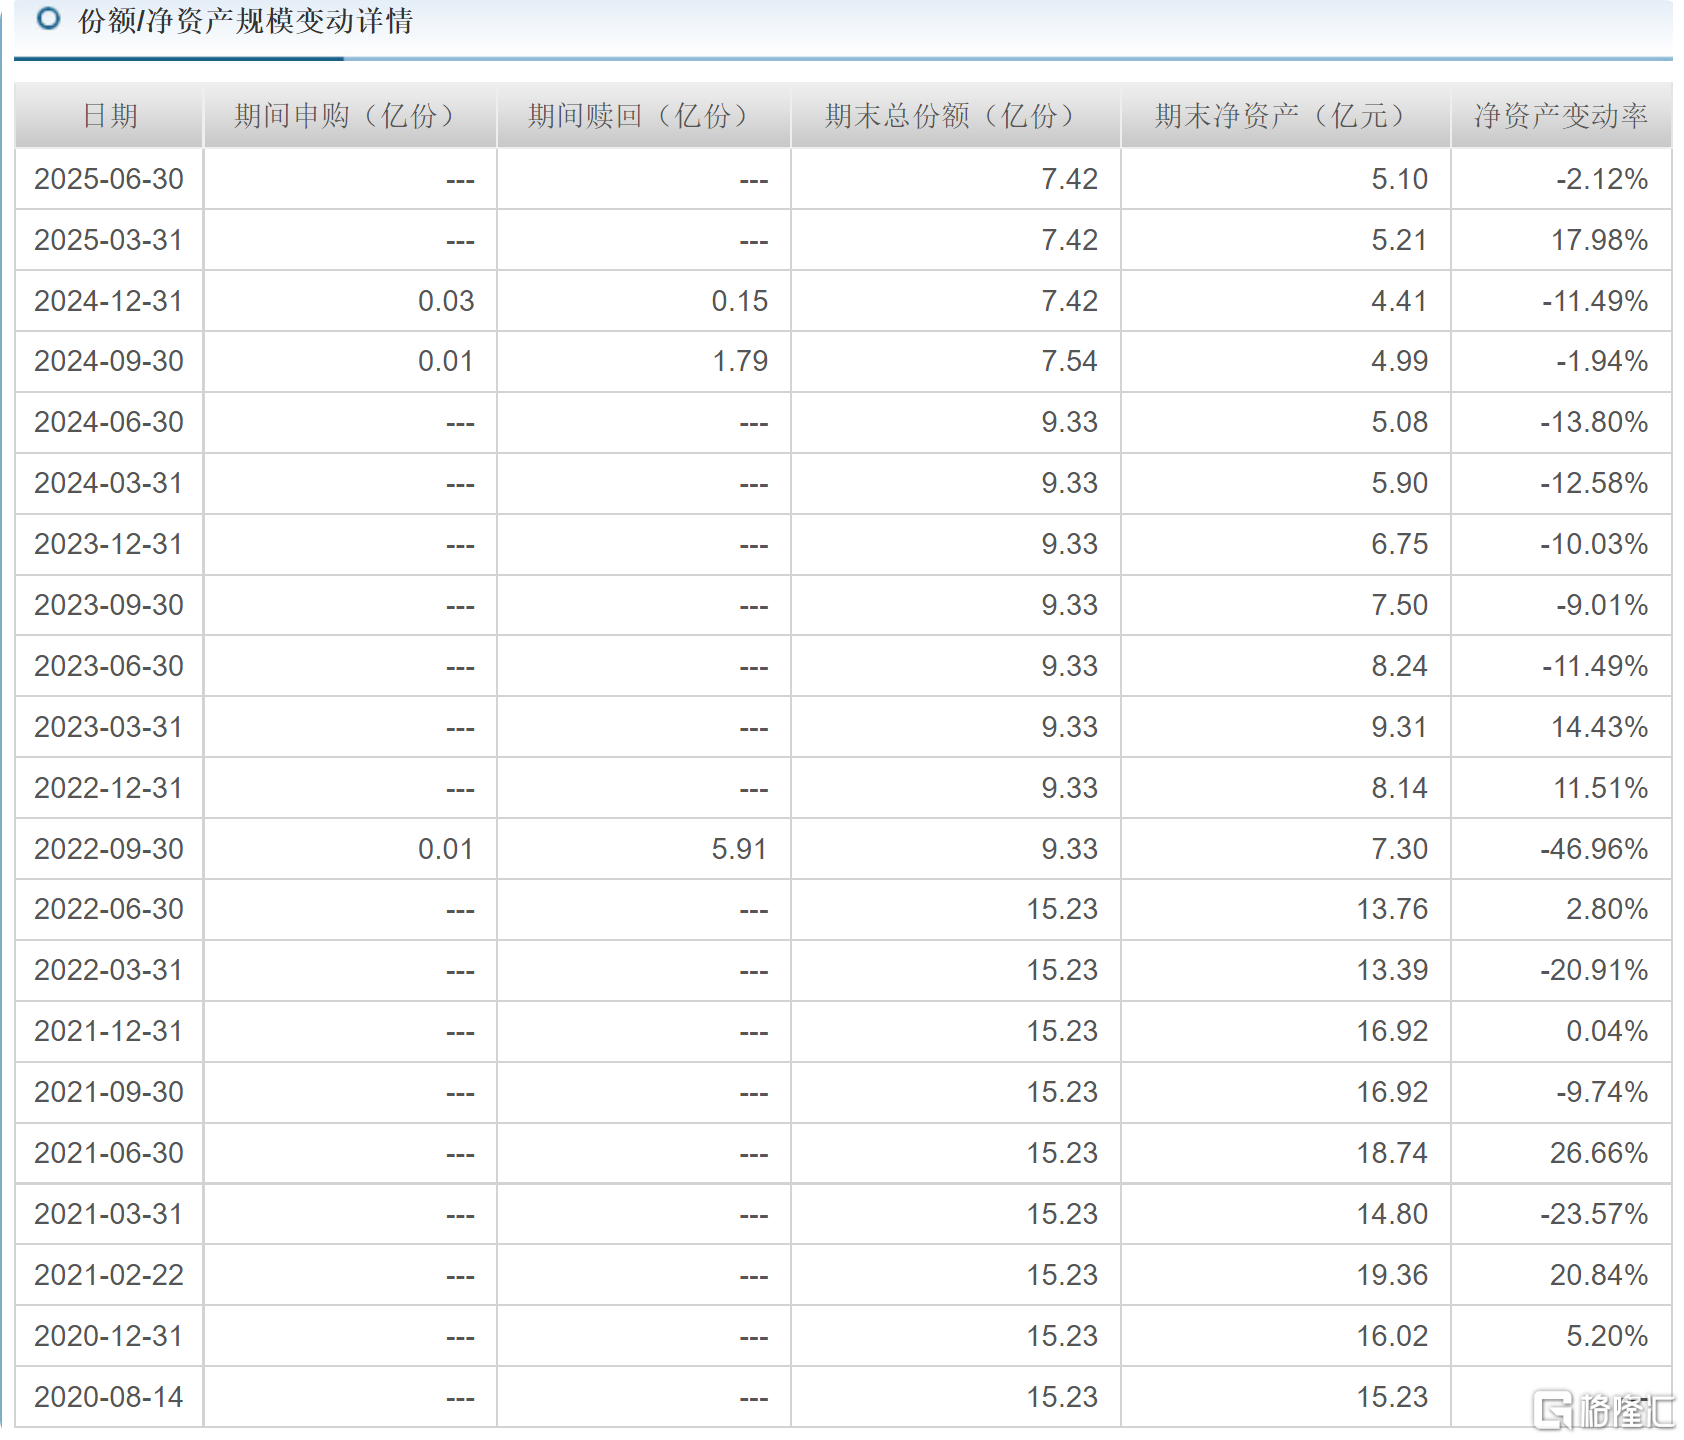Screen dimensions: 1684x1440
Task: Select the 2023-12-31 date cell
Action: click(109, 544)
